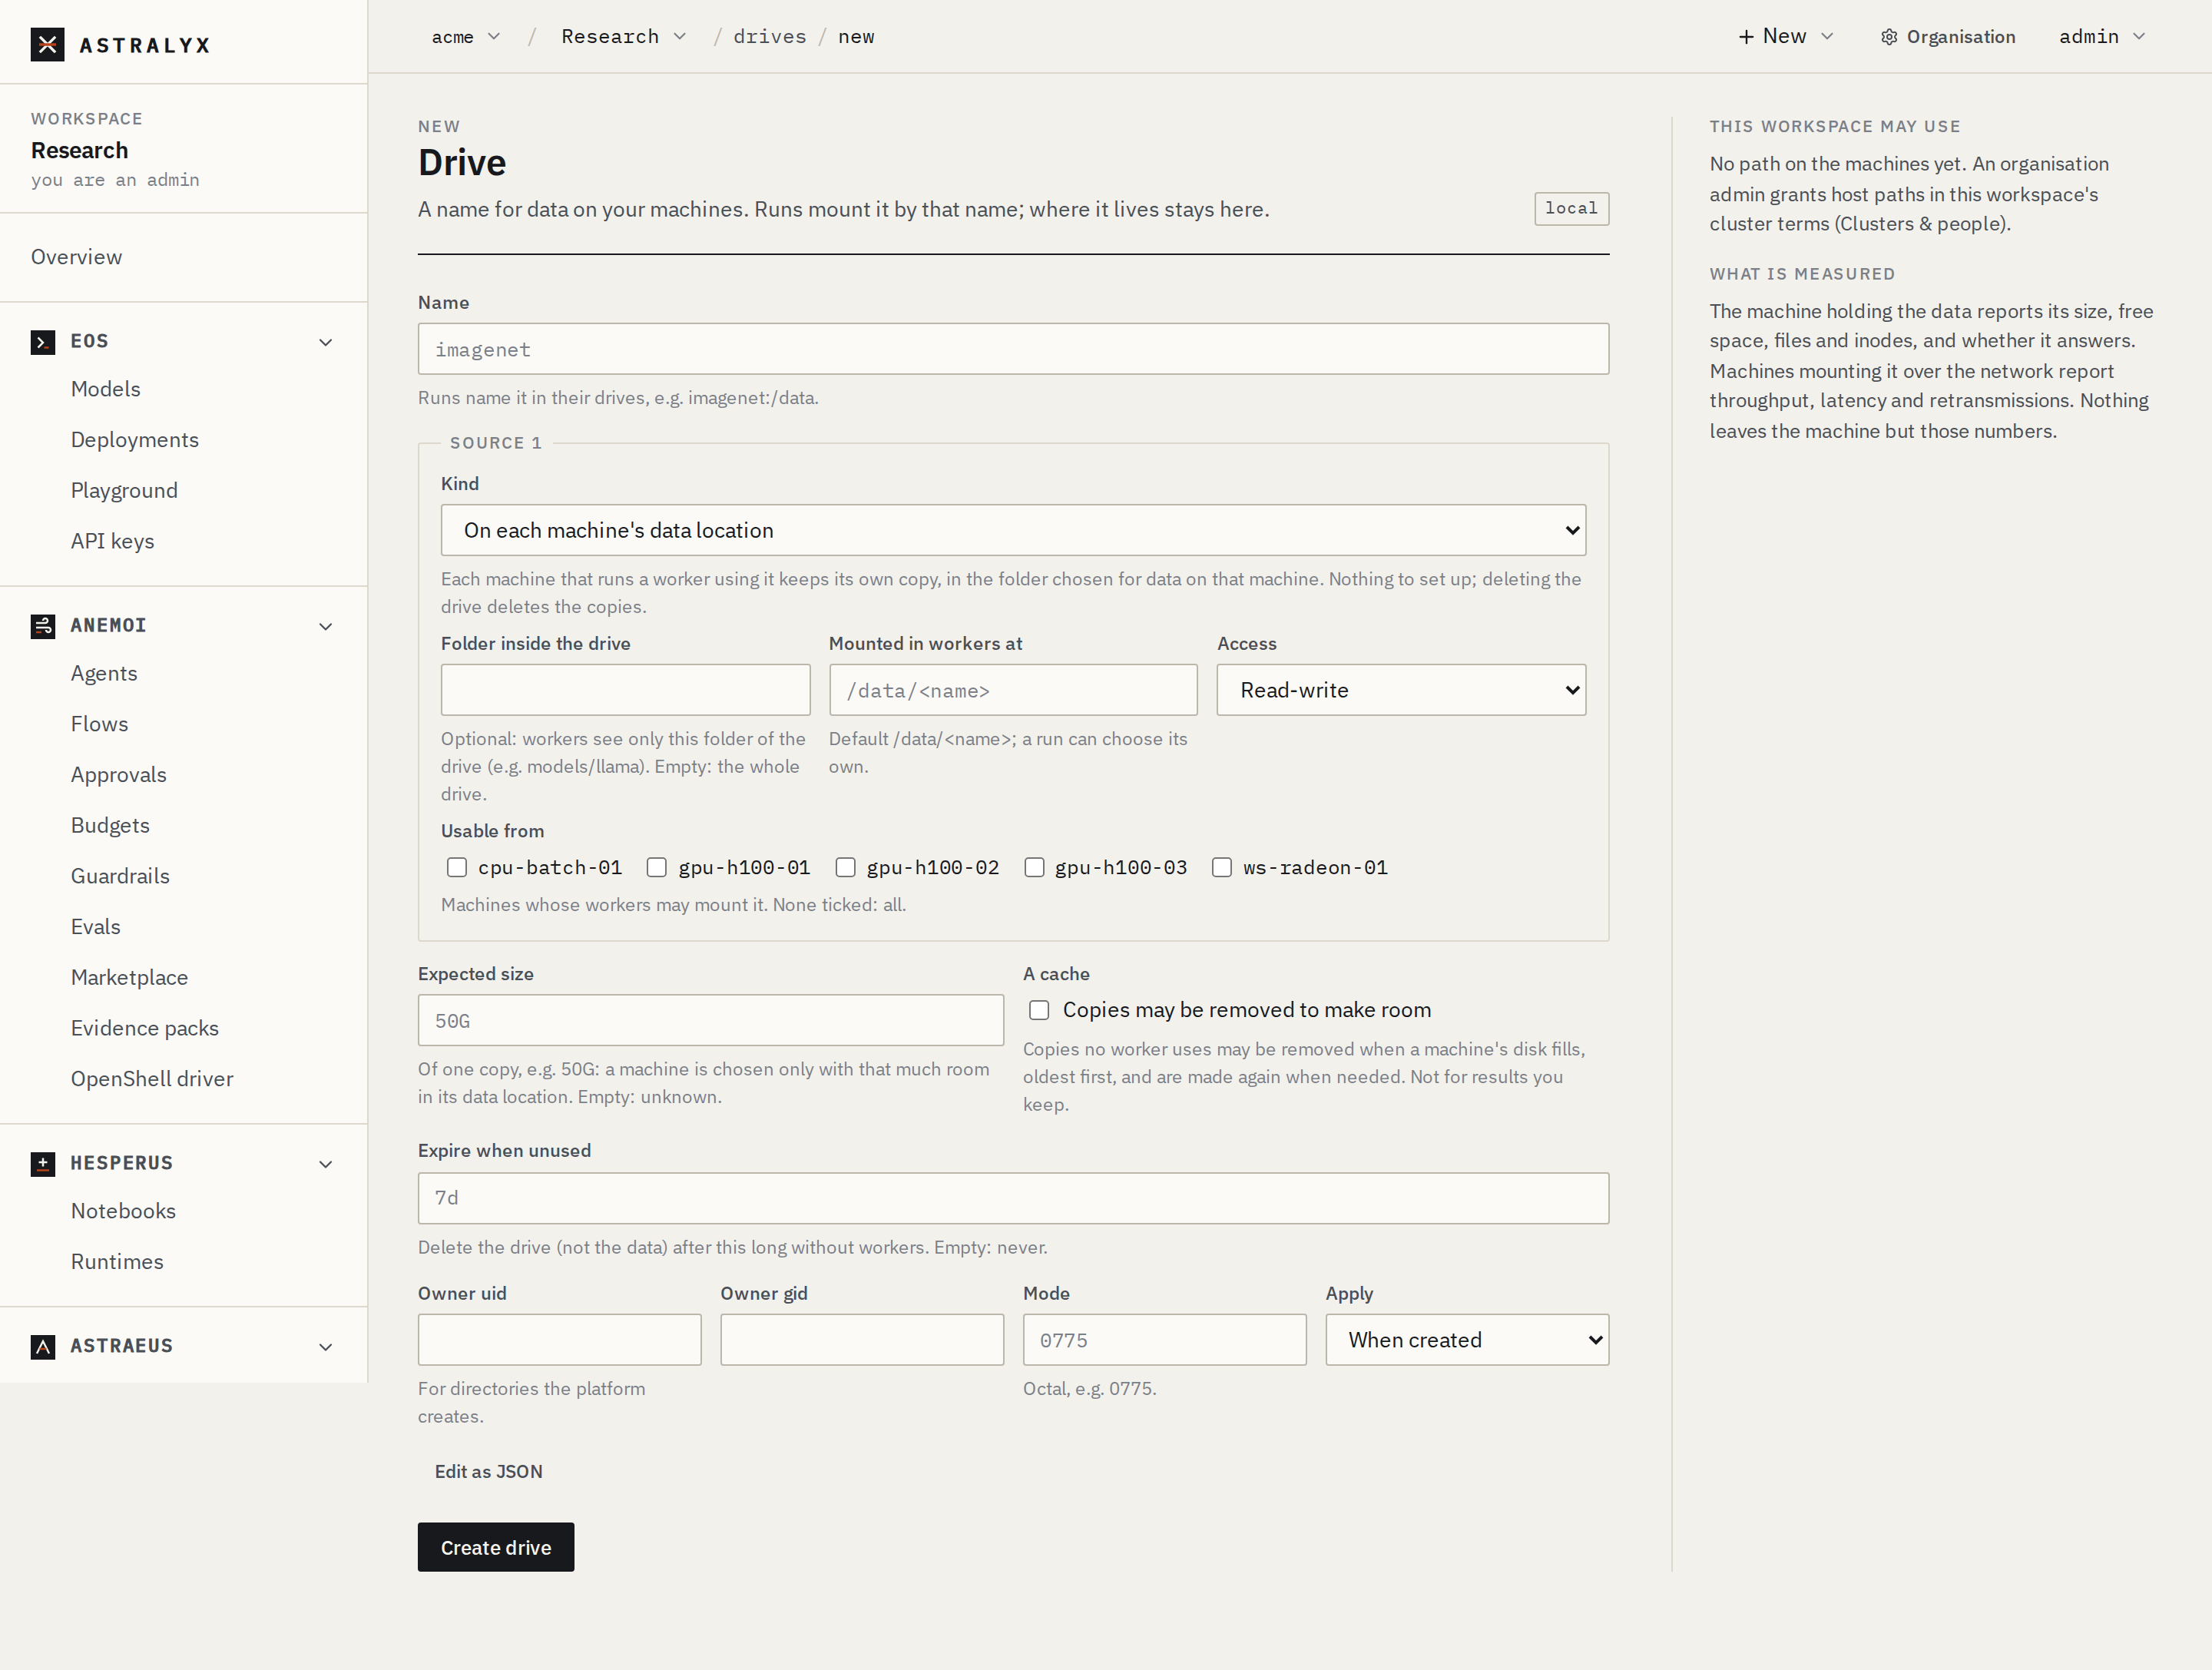Go to Models in the sidebar
The height and width of the screenshot is (1670, 2212).
click(x=105, y=389)
